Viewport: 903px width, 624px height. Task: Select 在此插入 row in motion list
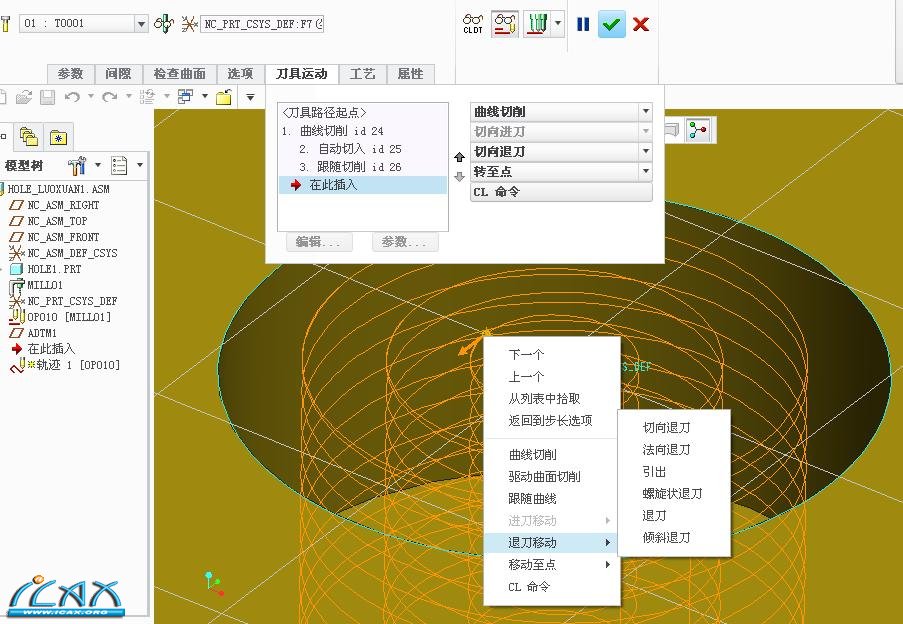[x=363, y=185]
